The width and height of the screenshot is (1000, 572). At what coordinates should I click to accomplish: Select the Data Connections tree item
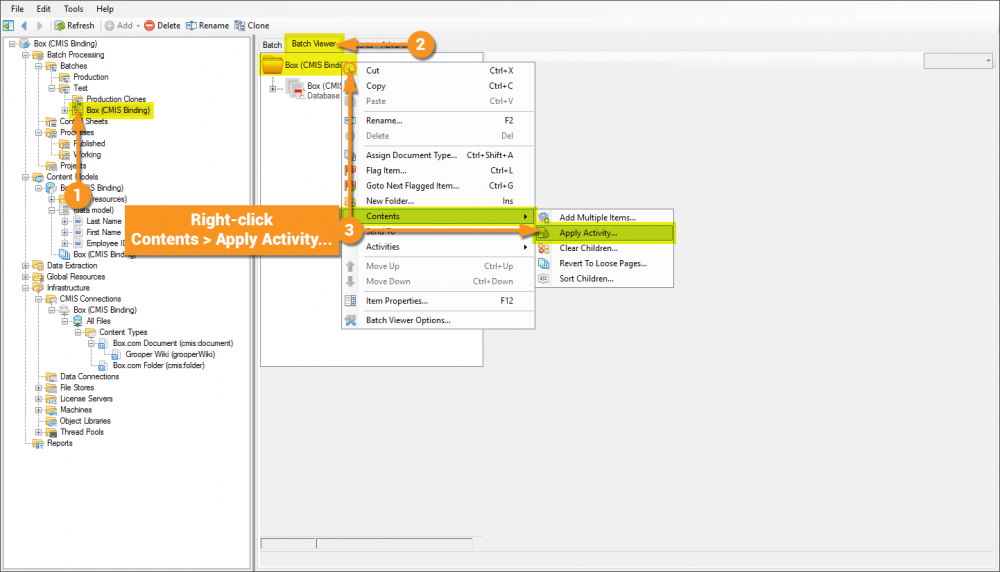coord(89,377)
